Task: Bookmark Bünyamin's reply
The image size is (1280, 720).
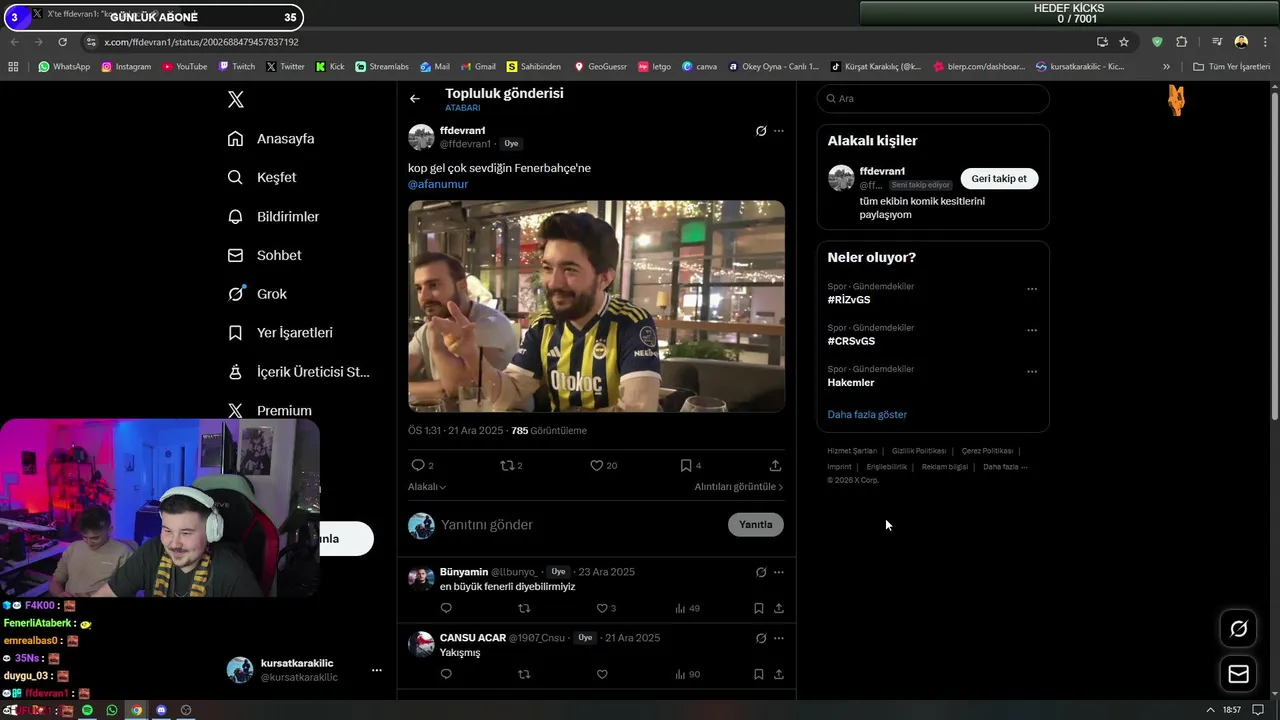Action: pyautogui.click(x=759, y=608)
